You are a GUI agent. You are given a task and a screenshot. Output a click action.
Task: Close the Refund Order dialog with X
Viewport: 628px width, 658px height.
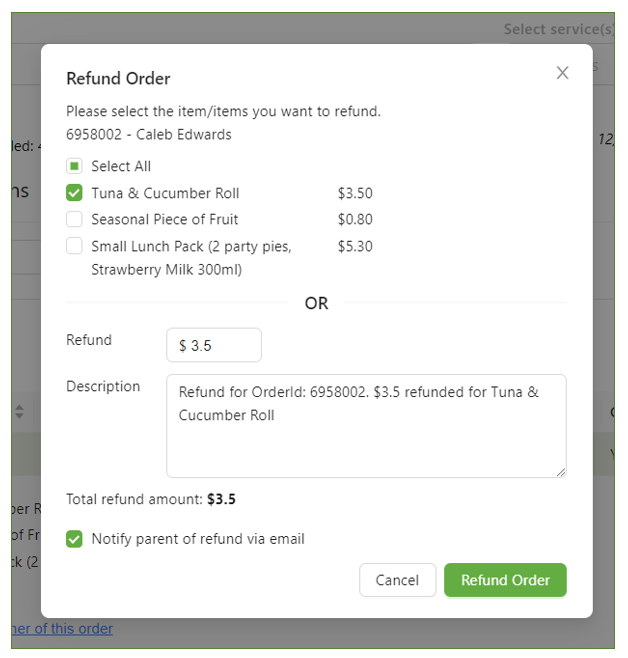pos(562,73)
